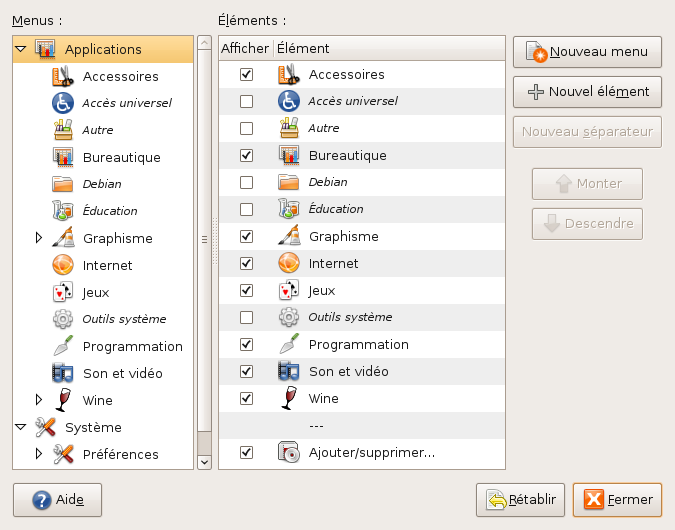The height and width of the screenshot is (530, 675).
Task: Click the Jeux playing cards icon in the Éléments list
Action: click(289, 291)
